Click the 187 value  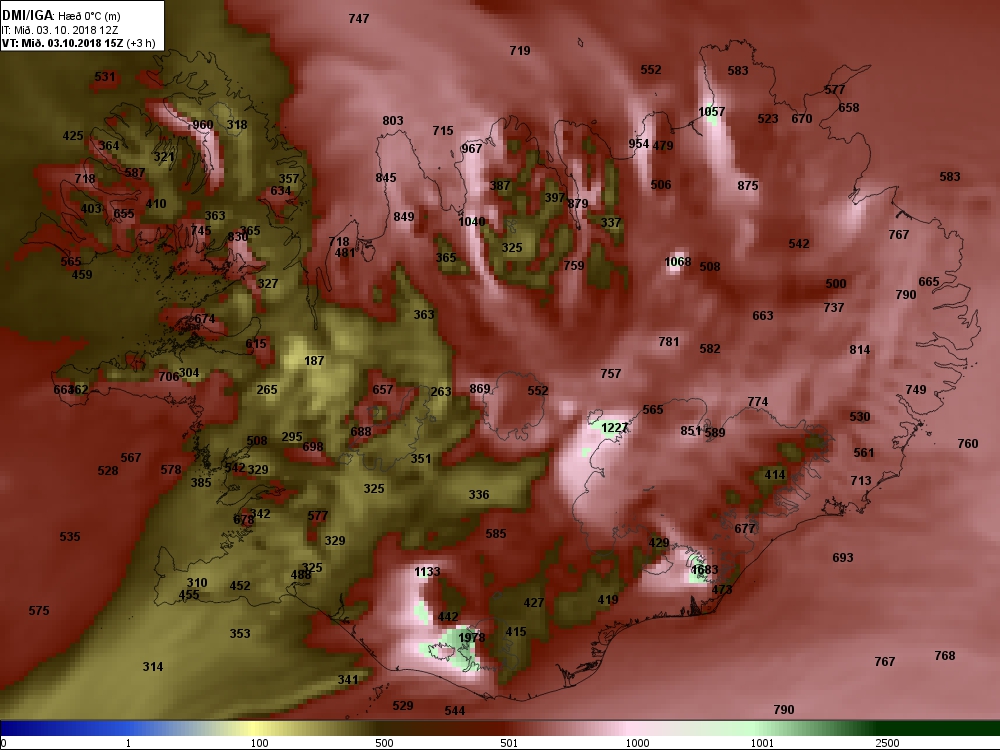coord(314,360)
